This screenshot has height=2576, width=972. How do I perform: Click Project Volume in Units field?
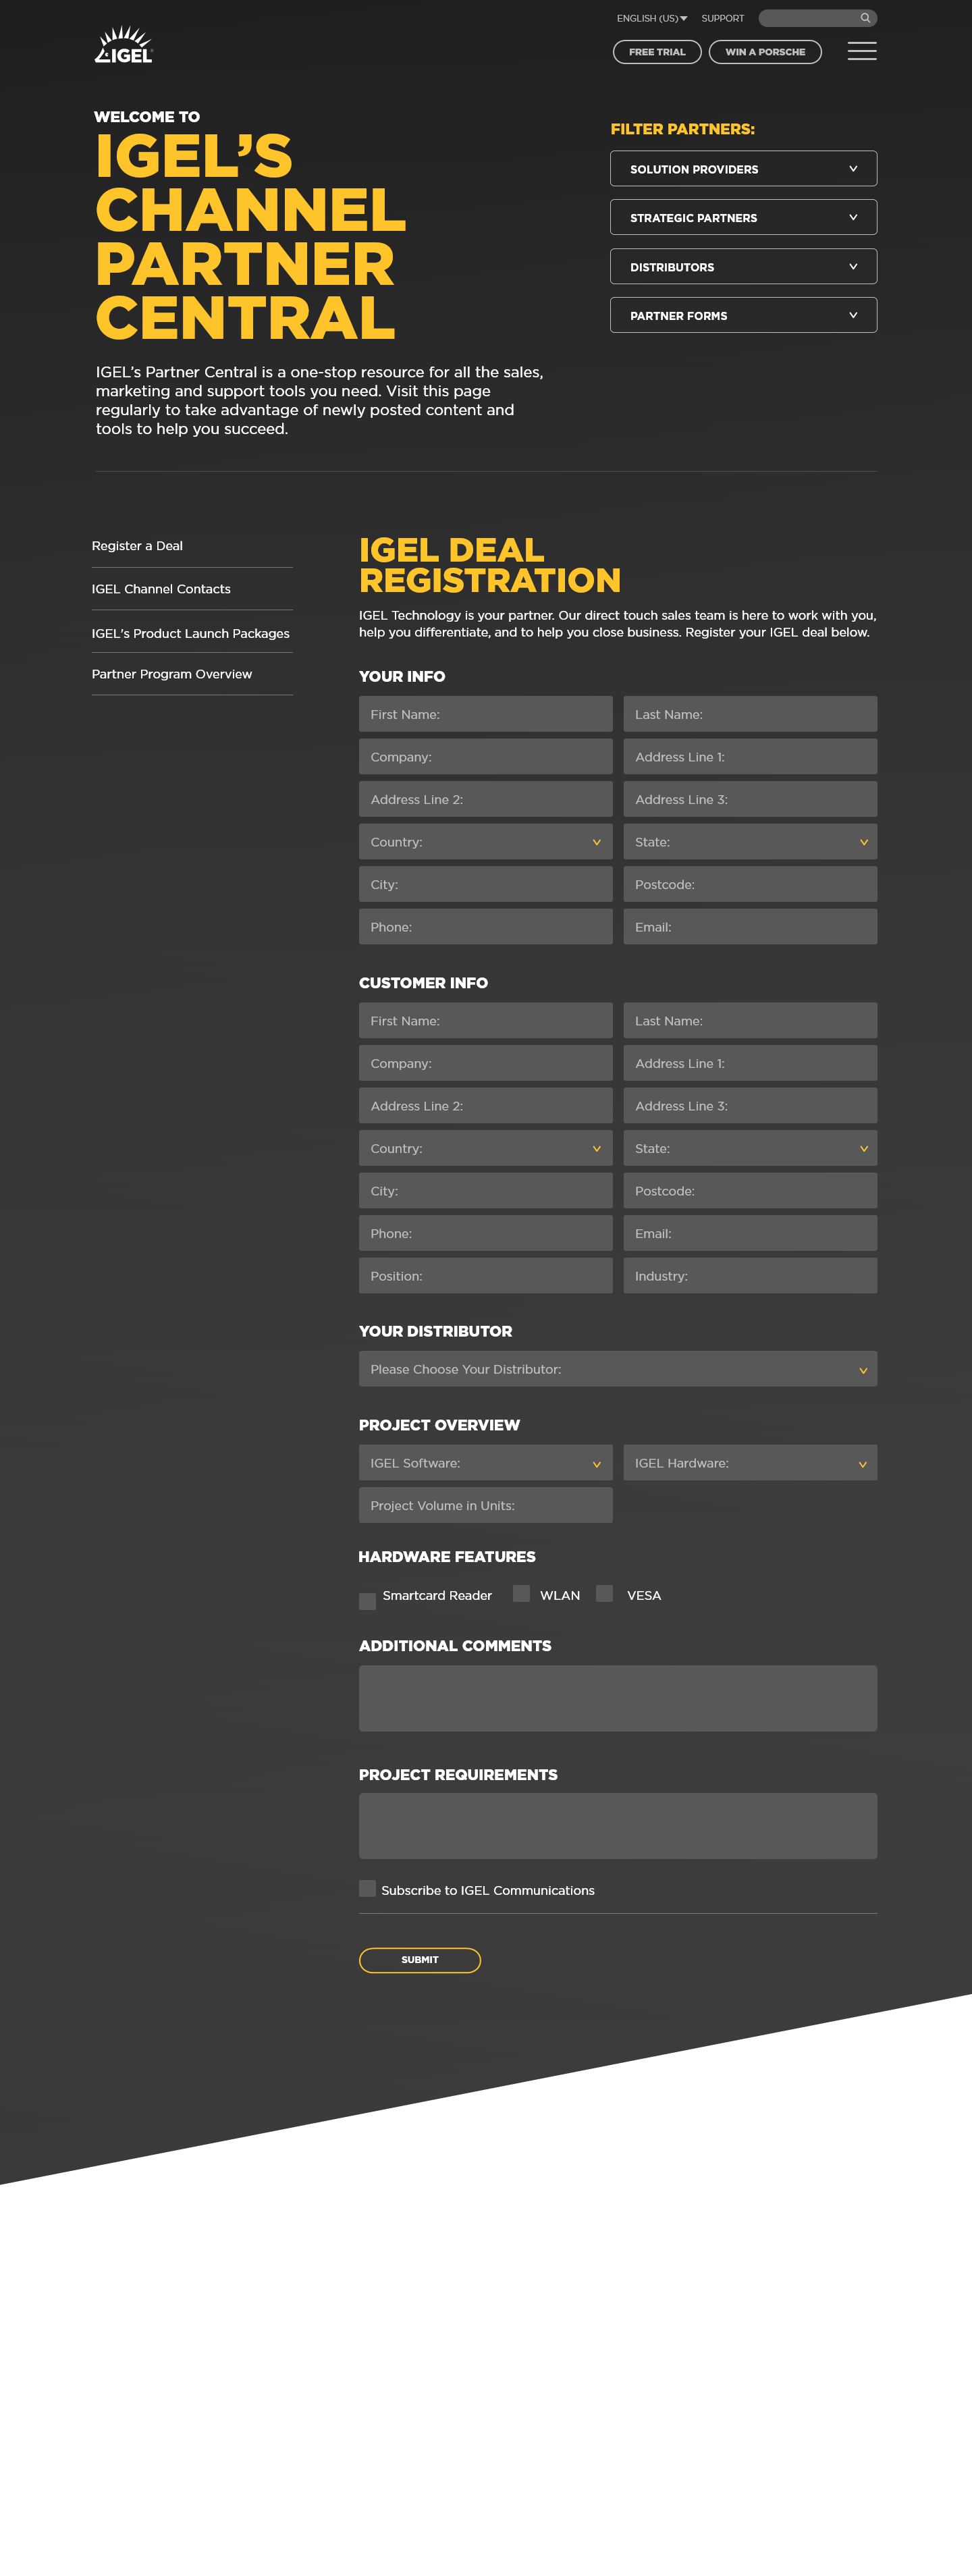pyautogui.click(x=486, y=1505)
